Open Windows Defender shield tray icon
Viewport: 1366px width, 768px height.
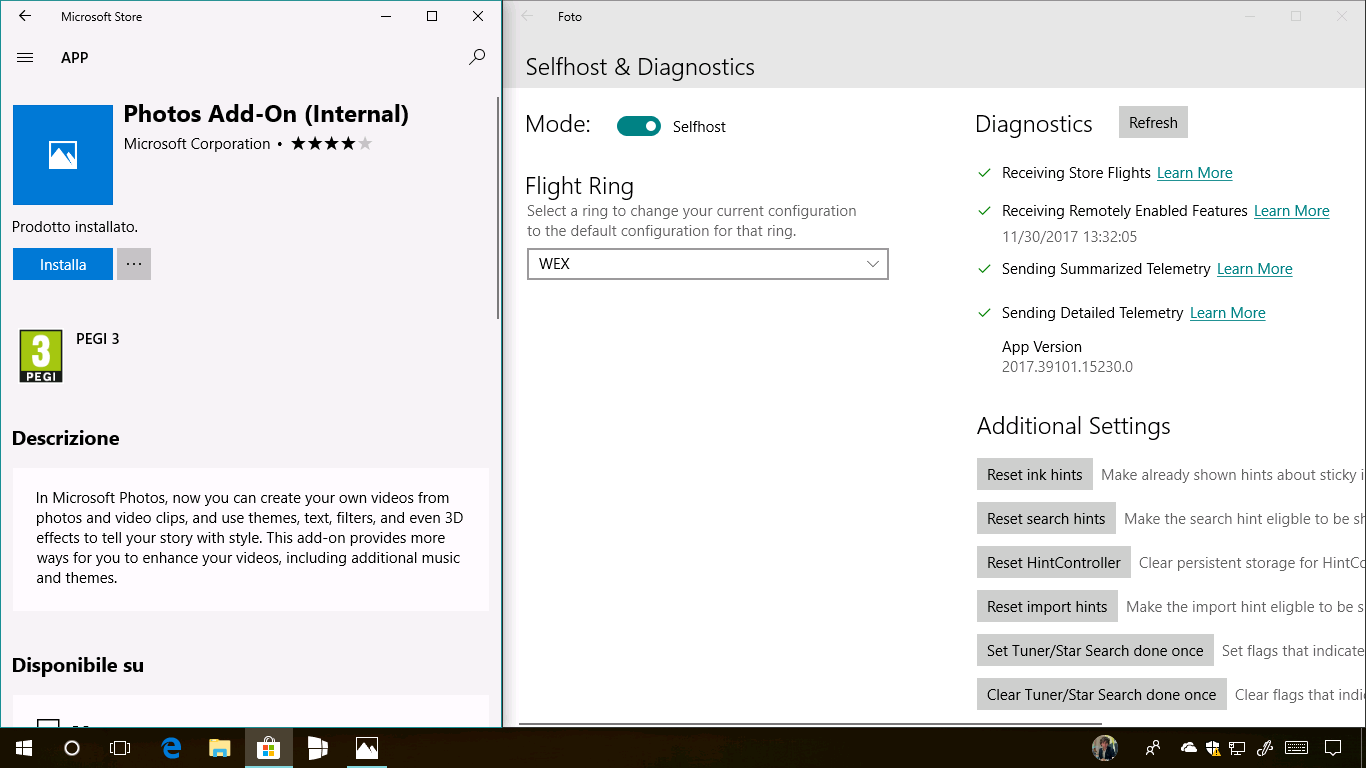point(1213,748)
